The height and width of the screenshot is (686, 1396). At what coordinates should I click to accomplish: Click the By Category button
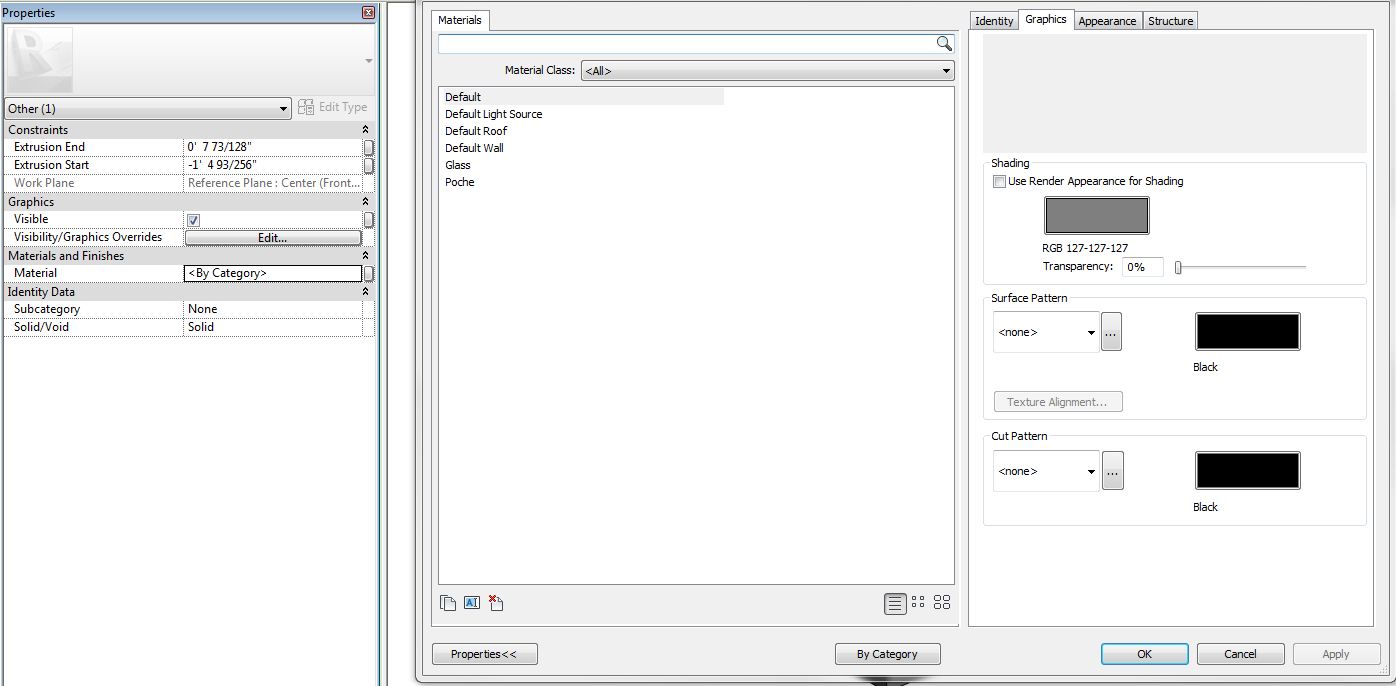pyautogui.click(x=887, y=654)
